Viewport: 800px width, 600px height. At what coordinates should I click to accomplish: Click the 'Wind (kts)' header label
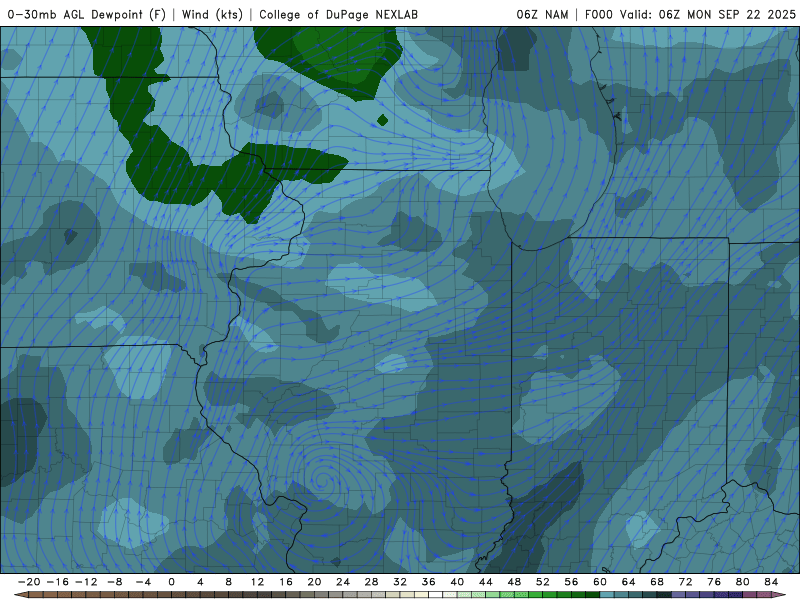coord(212,14)
